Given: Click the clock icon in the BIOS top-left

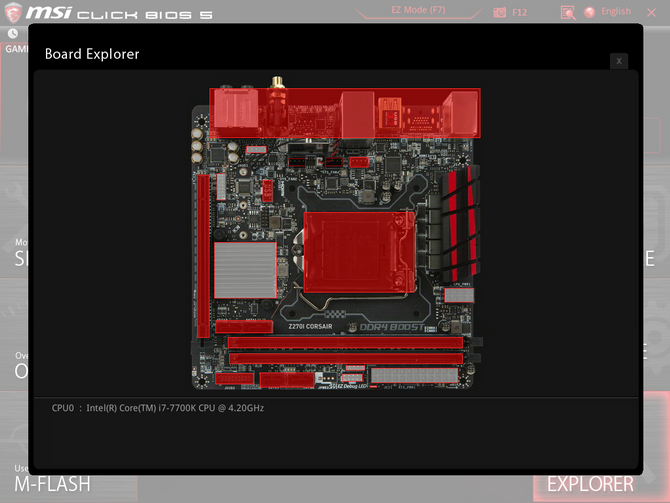Looking at the screenshot, I should pyautogui.click(x=13, y=33).
